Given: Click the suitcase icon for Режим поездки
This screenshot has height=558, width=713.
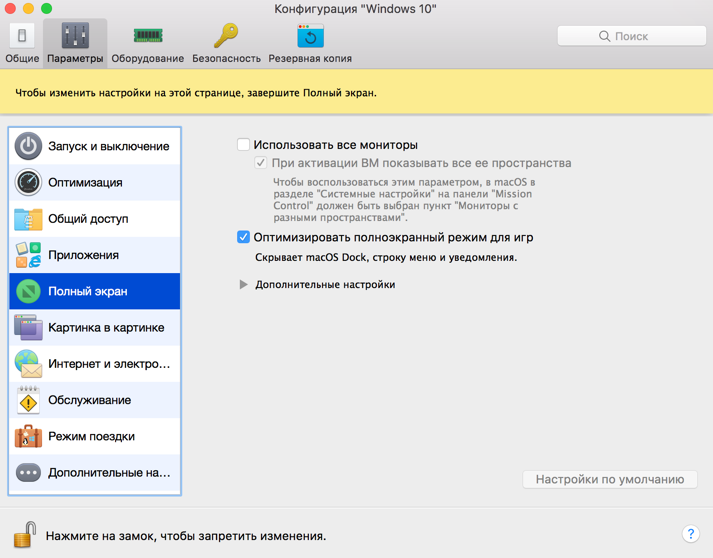Looking at the screenshot, I should 28,437.
